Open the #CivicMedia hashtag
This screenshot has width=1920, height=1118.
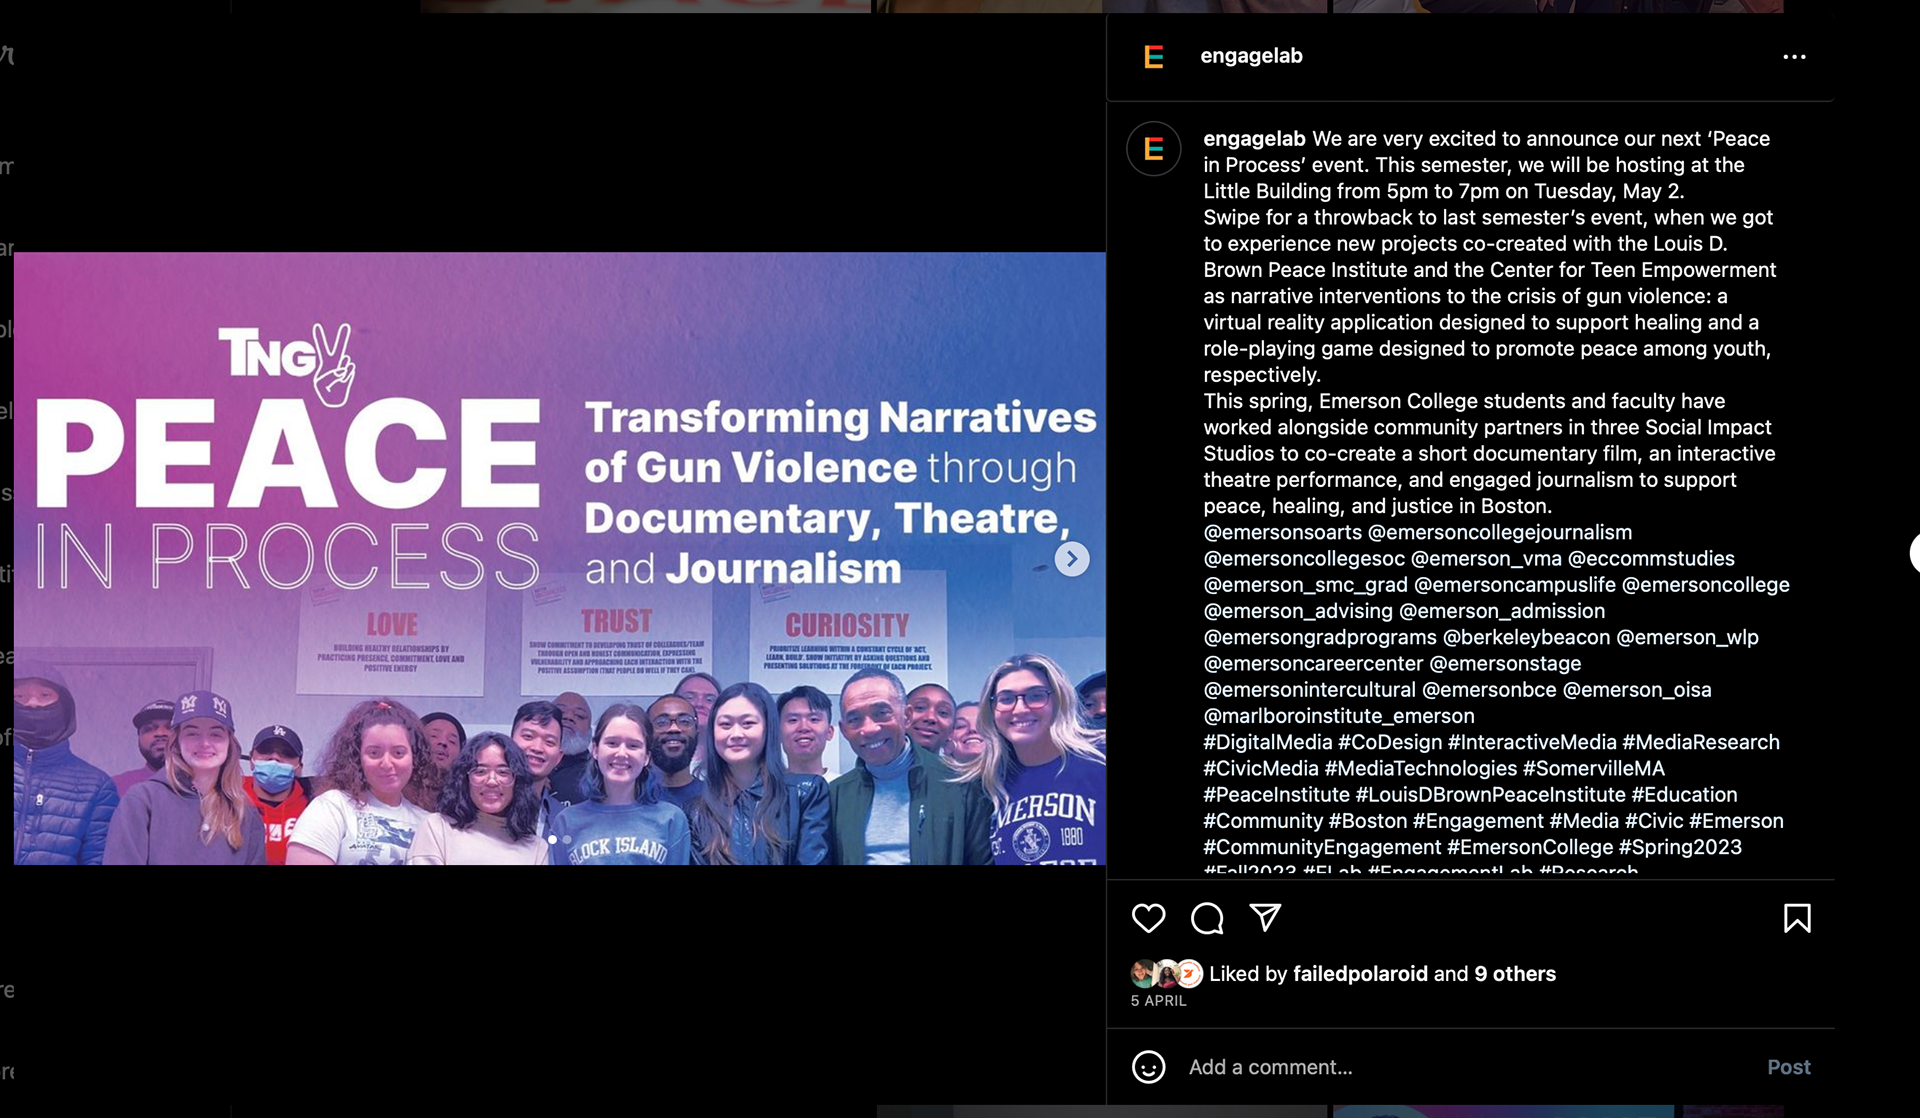(x=1261, y=769)
